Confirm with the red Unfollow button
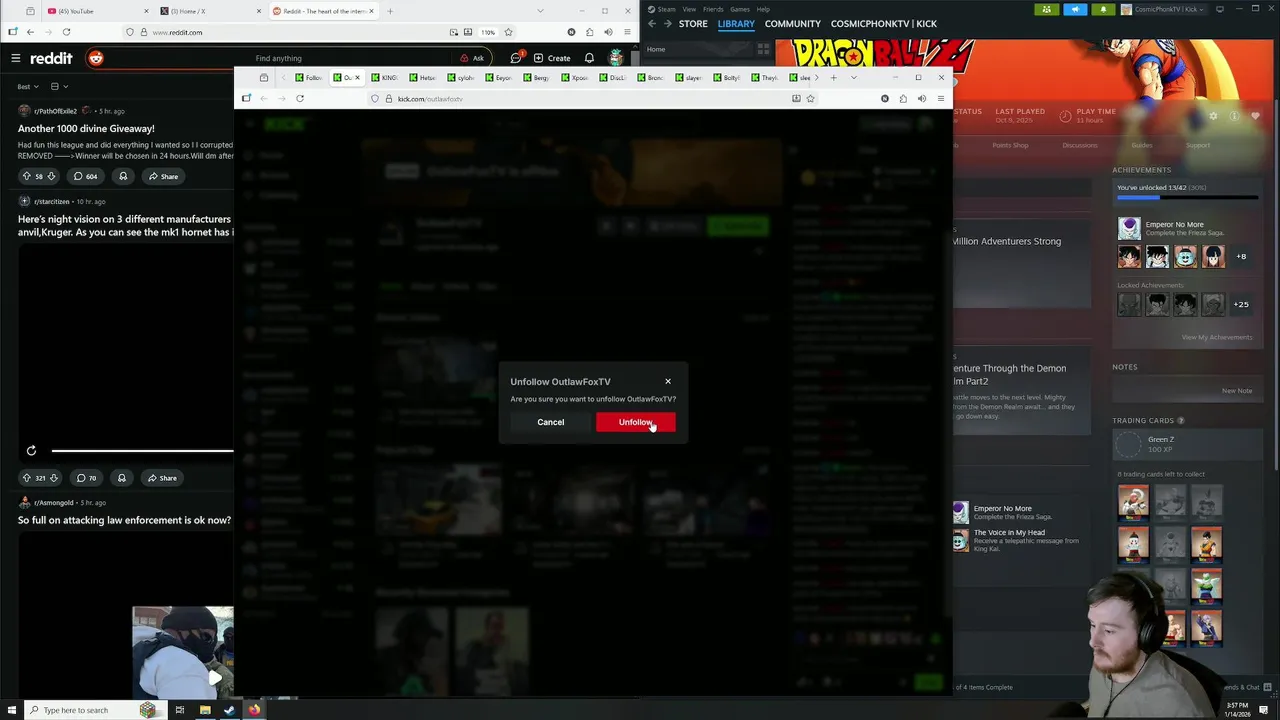Image resolution: width=1280 pixels, height=720 pixels. (x=635, y=422)
